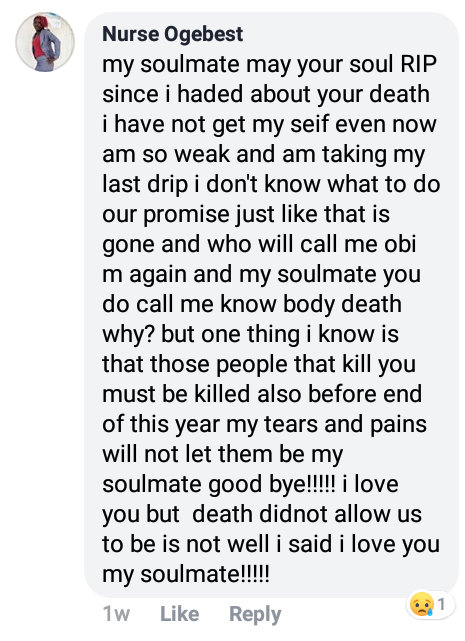Viewport: 465px width, 641px height.
Task: Select the final line 'my soulmate!!!!!'
Action: pyautogui.click(x=186, y=574)
